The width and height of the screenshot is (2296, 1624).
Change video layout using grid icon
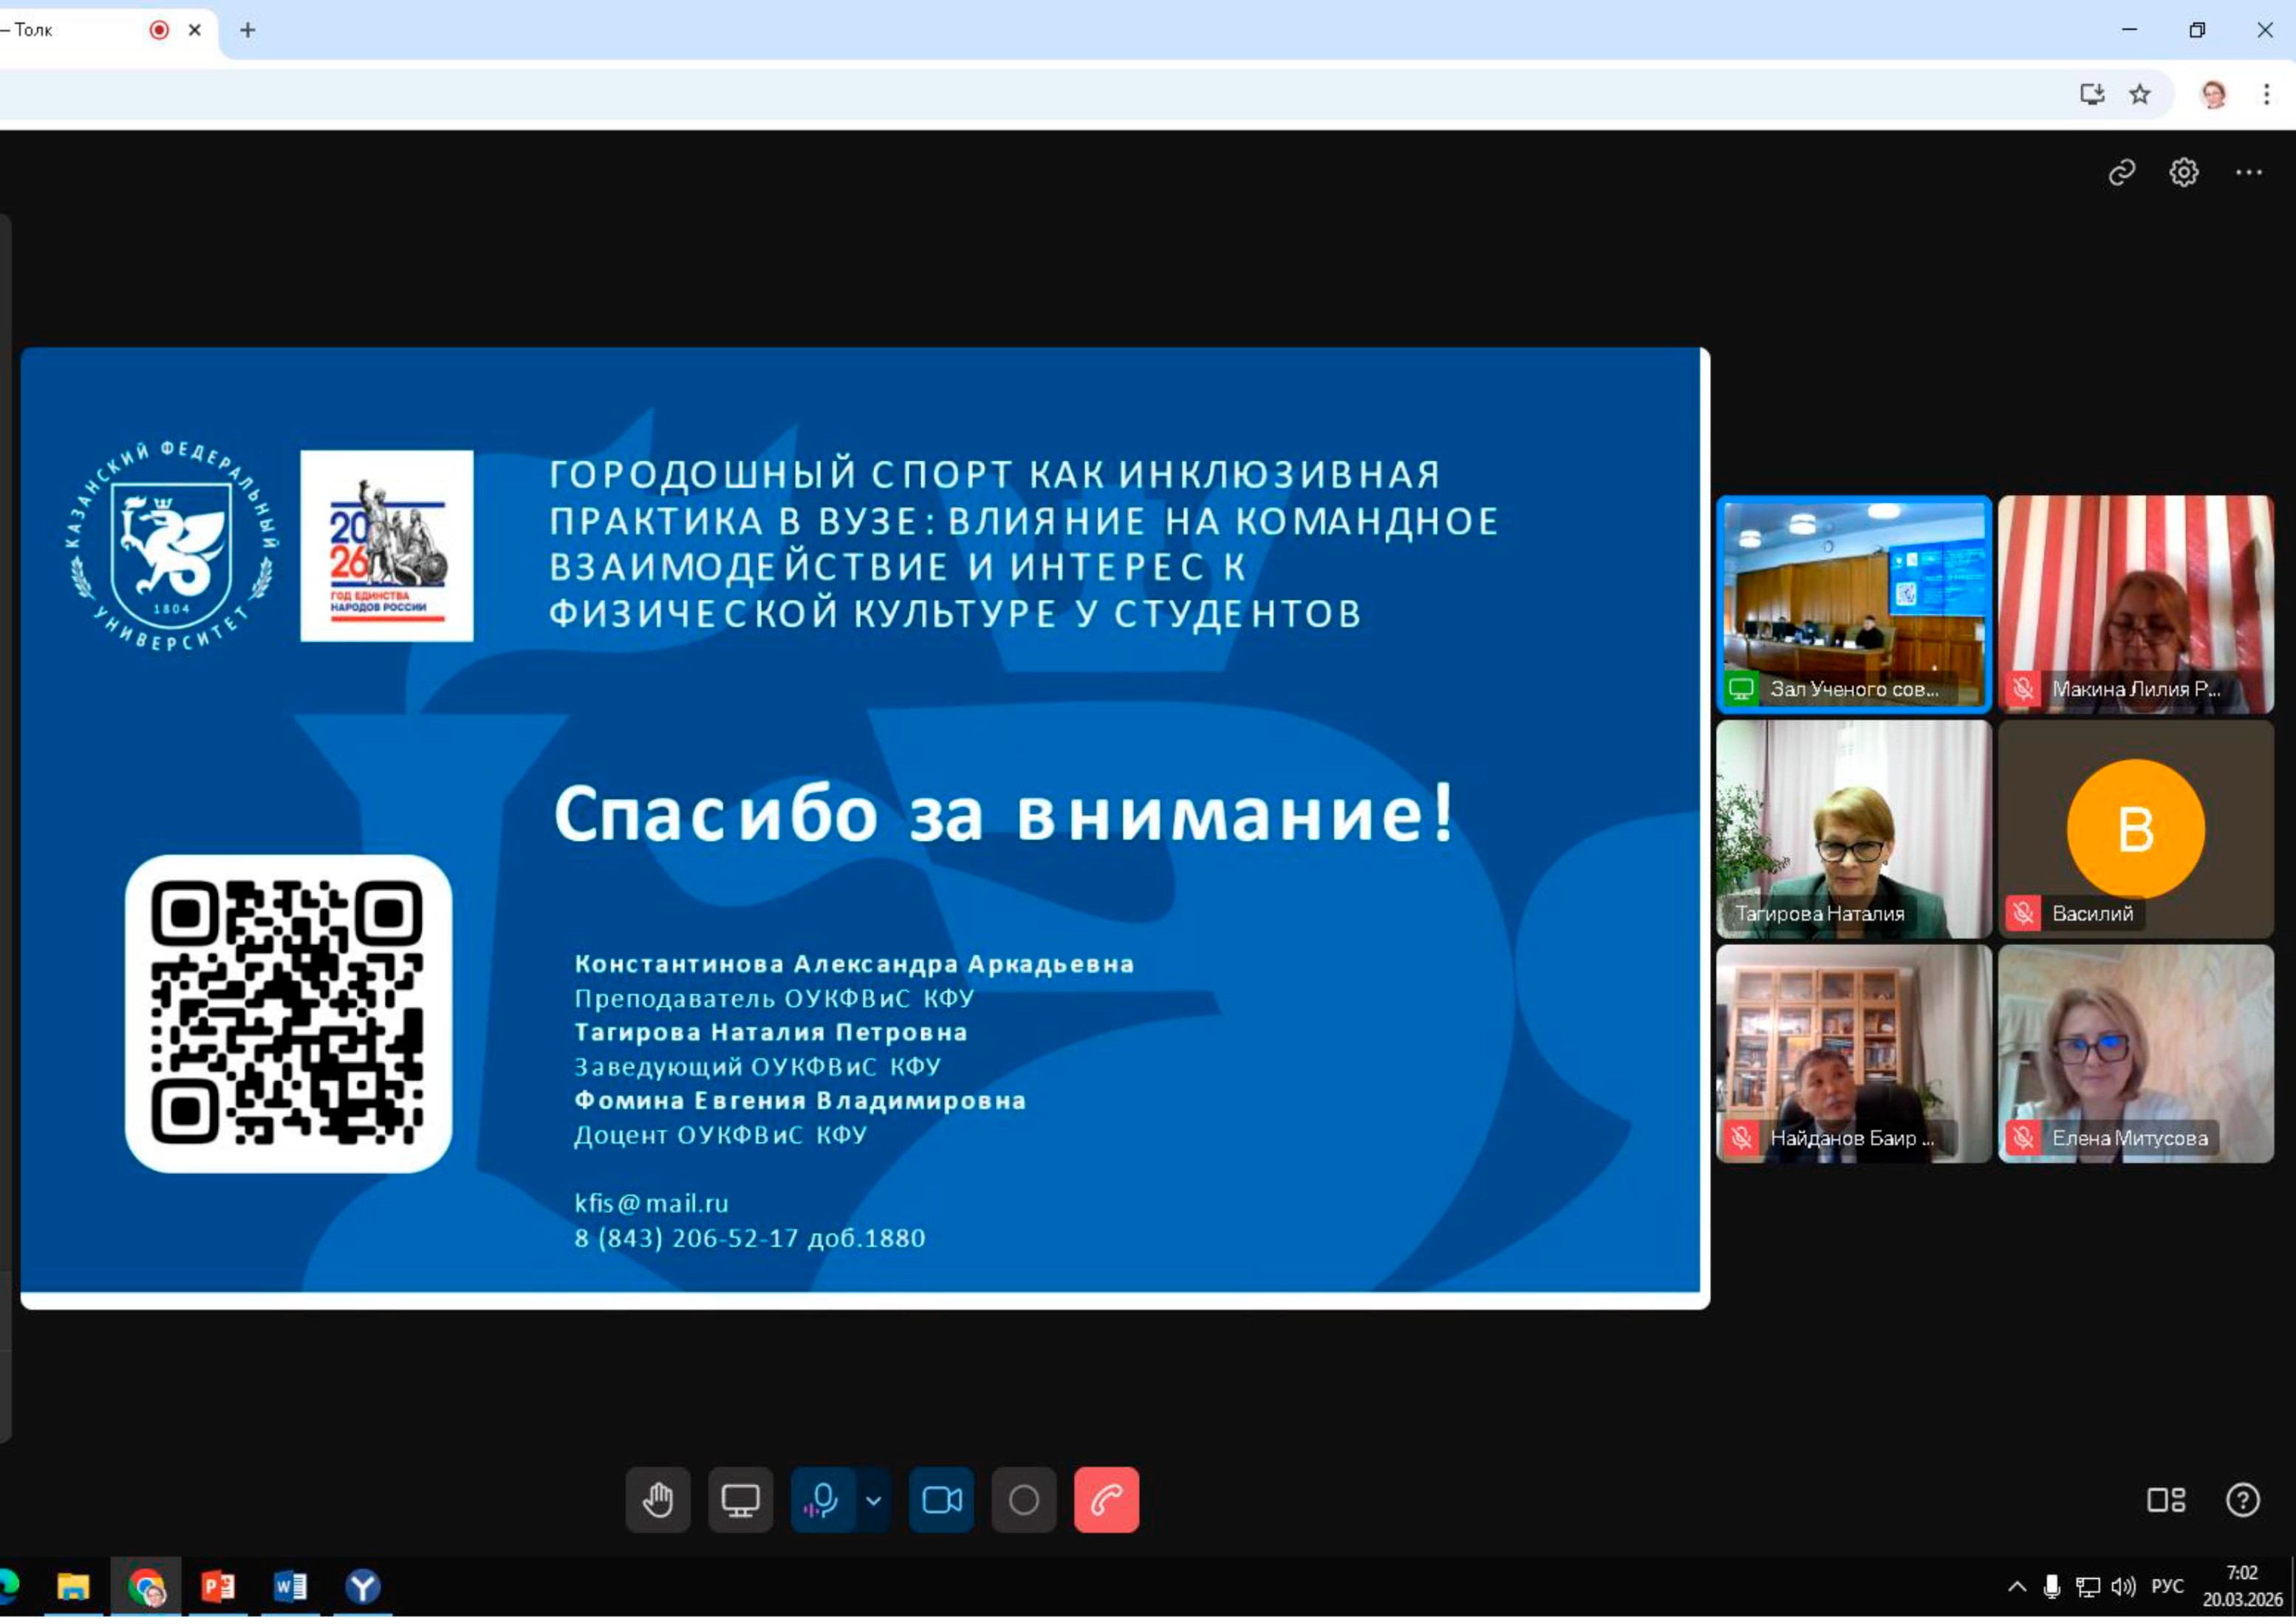(2165, 1499)
